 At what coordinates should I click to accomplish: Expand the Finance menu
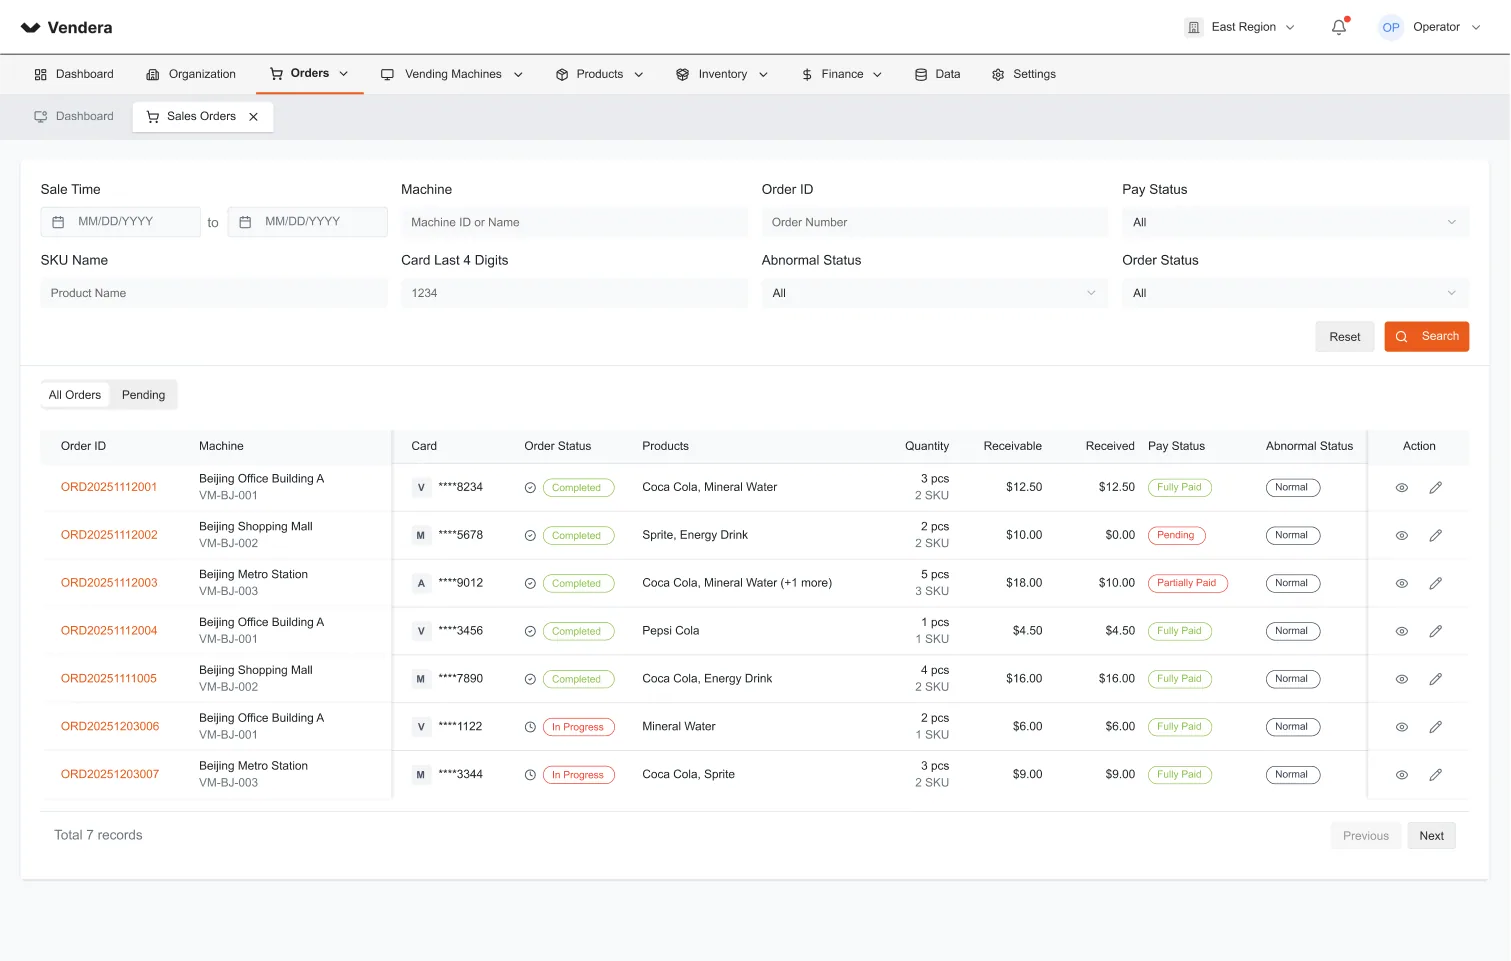[842, 75]
